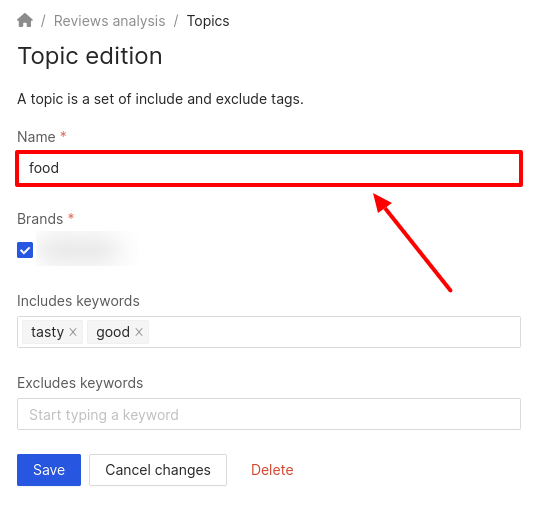Screen dimensions: 540x512
Task: Save the topic changes
Action: click(49, 470)
